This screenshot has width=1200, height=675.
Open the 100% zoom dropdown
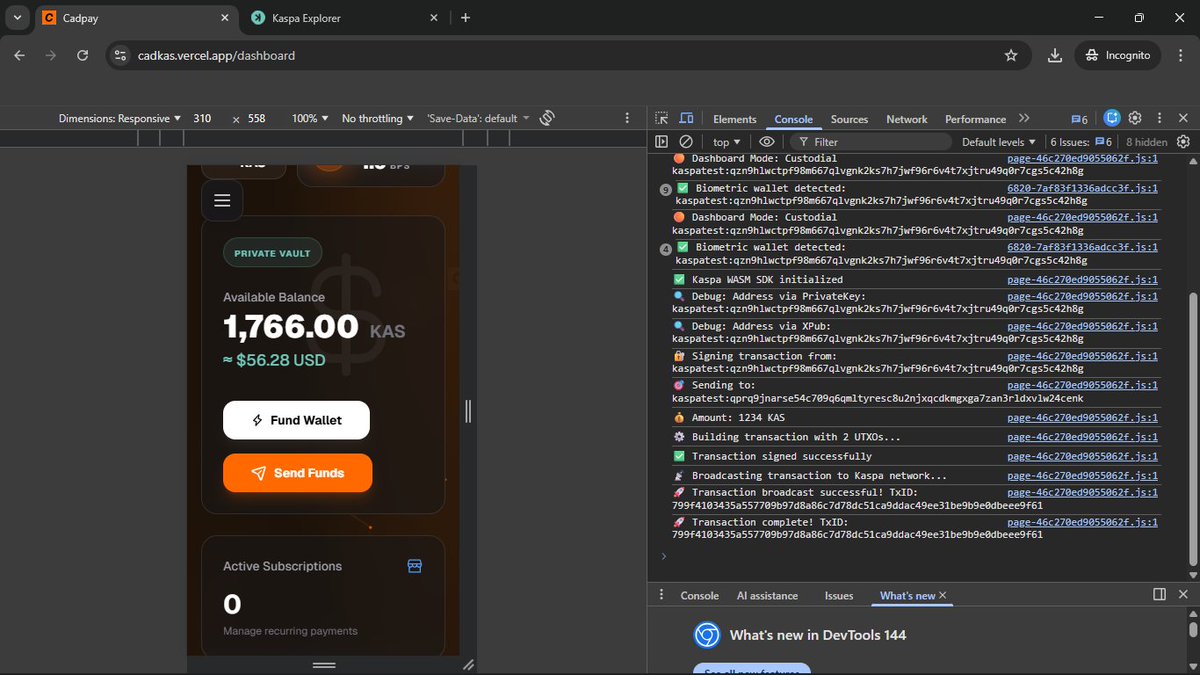coord(309,118)
